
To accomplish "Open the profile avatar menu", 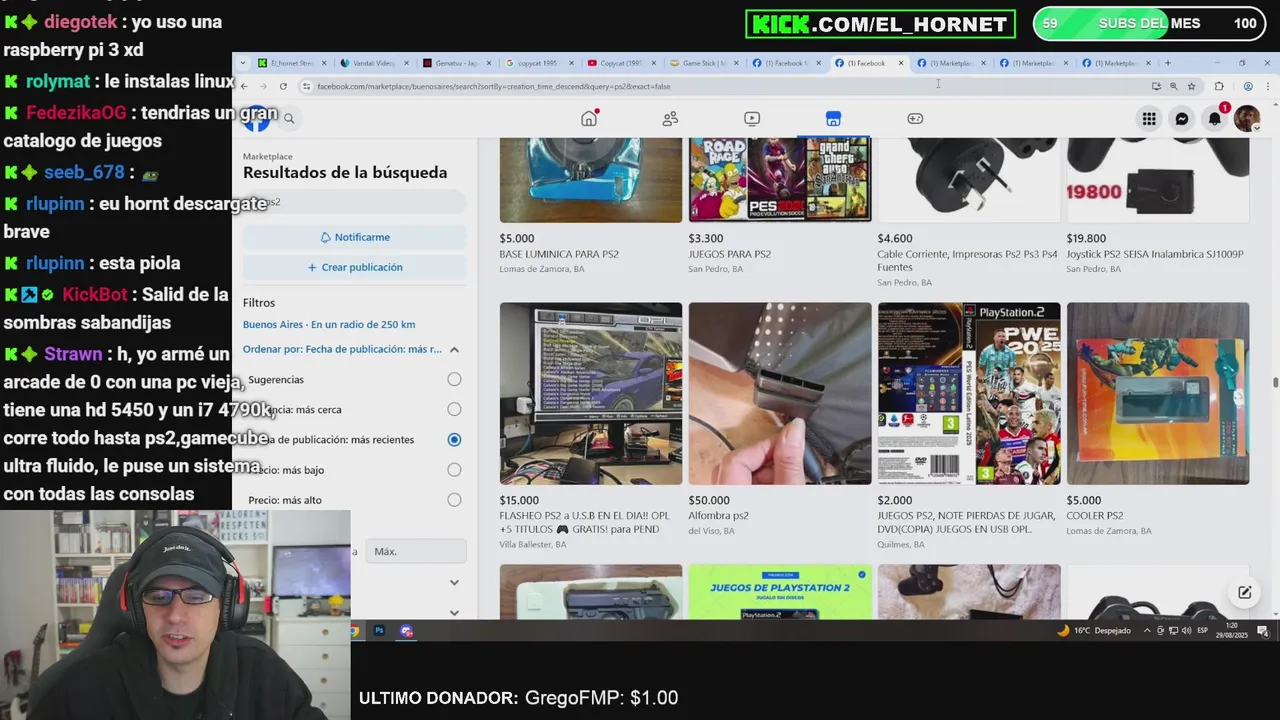I will (1247, 119).
